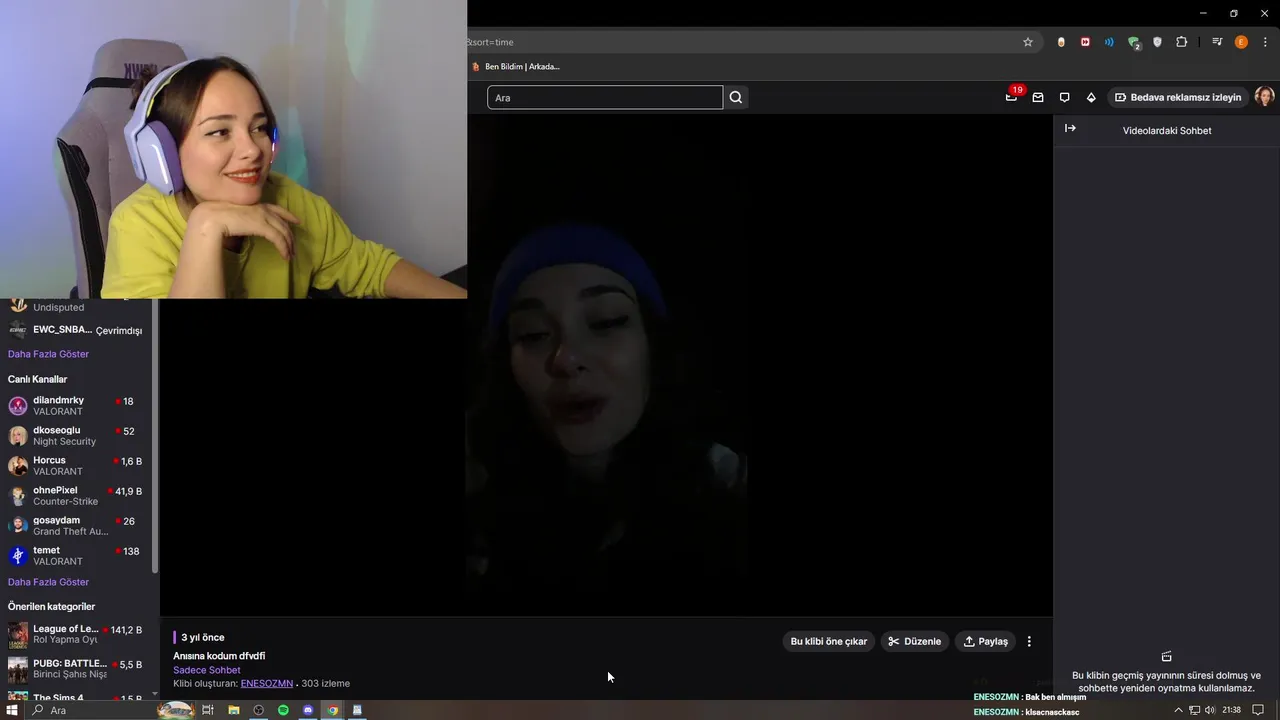
Task: Click the Paylaş share button
Action: [985, 641]
